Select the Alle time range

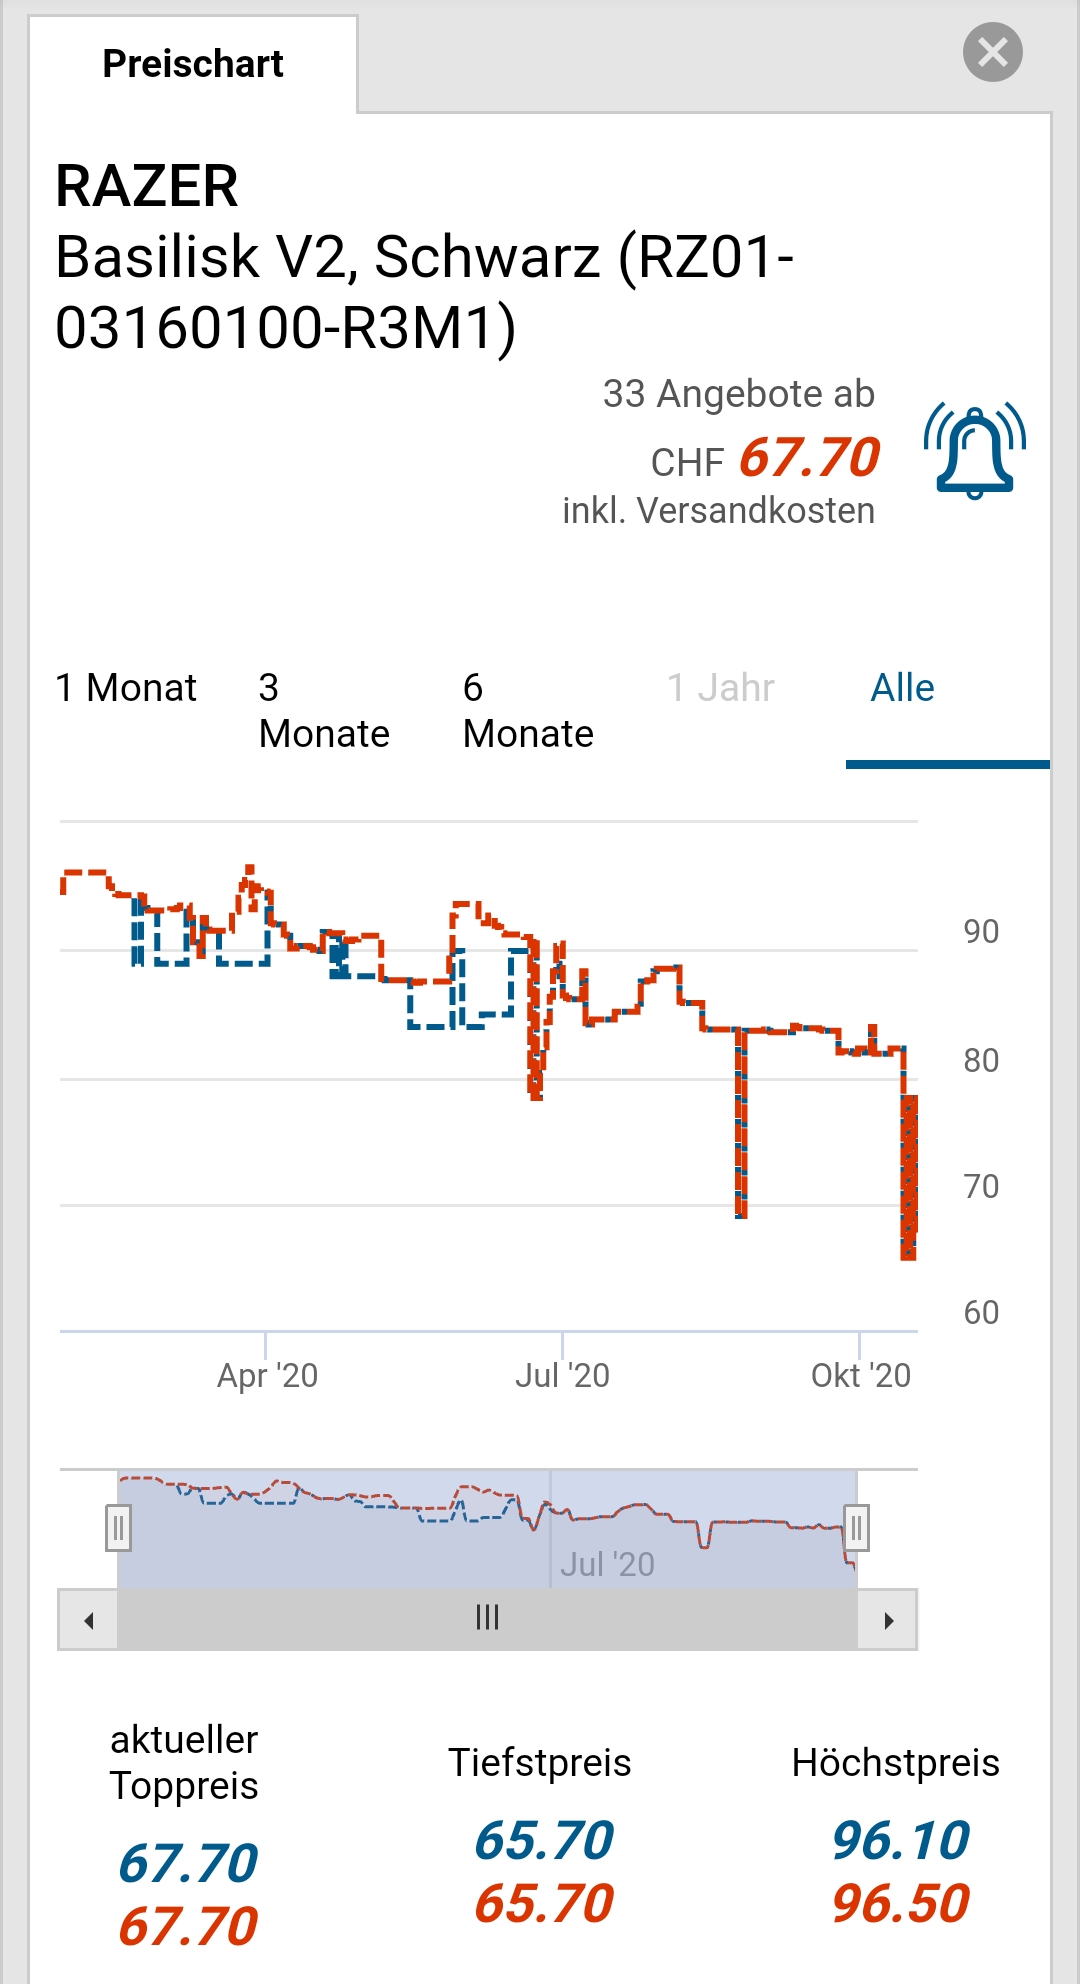point(902,688)
